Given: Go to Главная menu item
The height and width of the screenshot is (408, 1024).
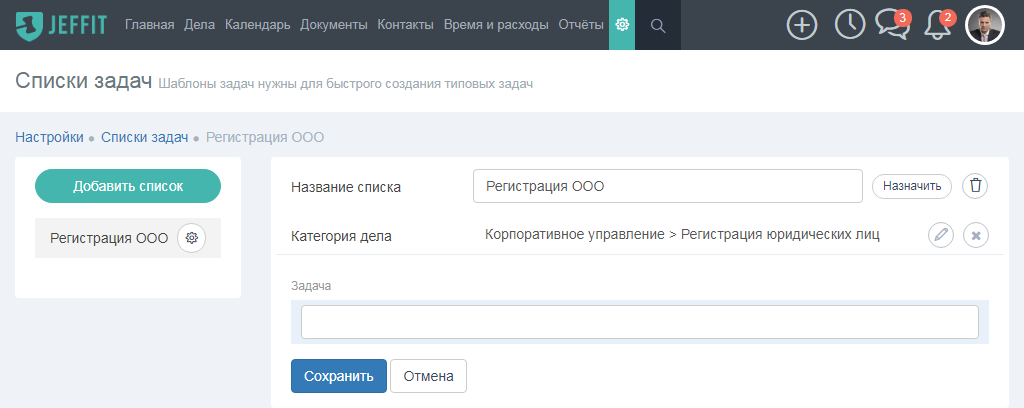Looking at the screenshot, I should coord(150,25).
